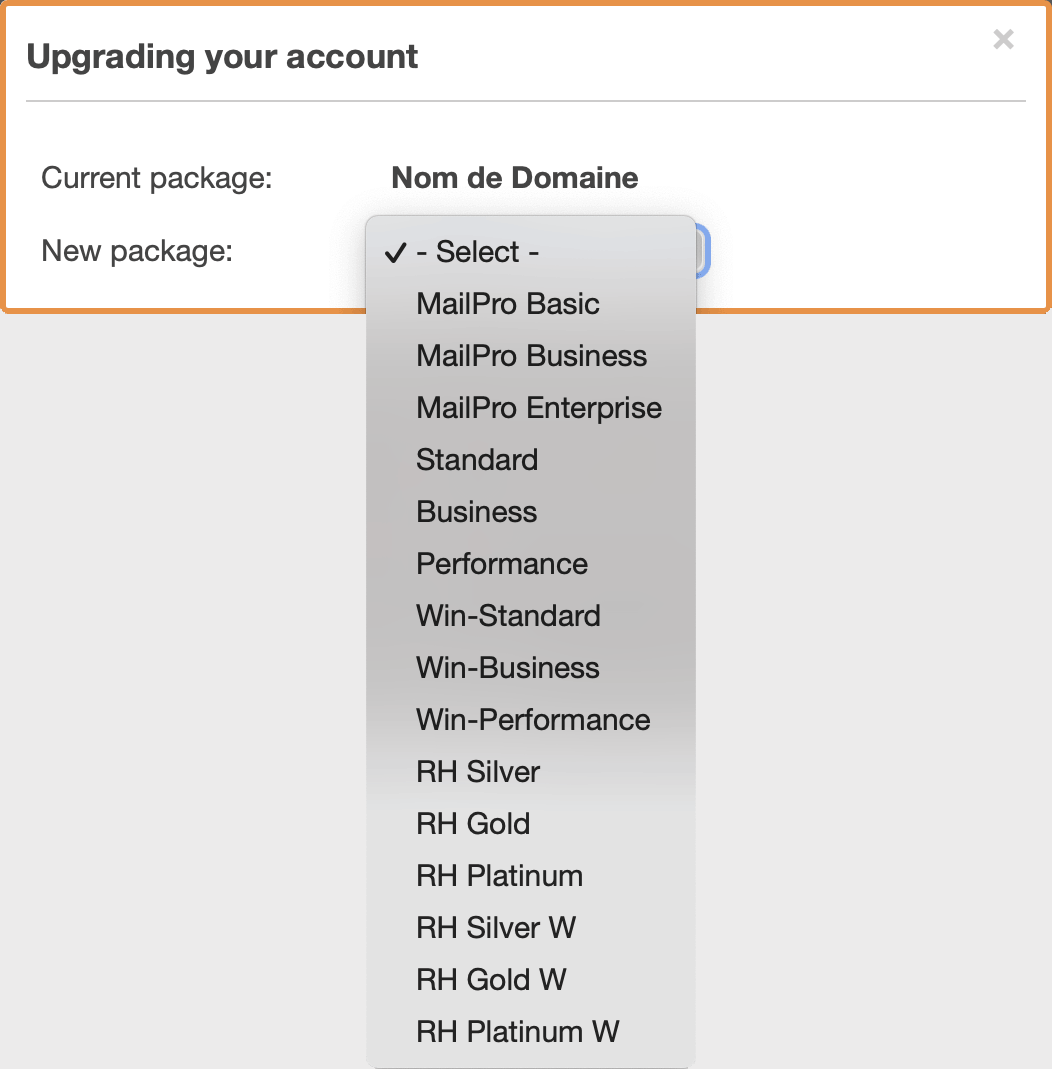
Task: Click the checkmark beside '- Select -'
Action: [395, 253]
